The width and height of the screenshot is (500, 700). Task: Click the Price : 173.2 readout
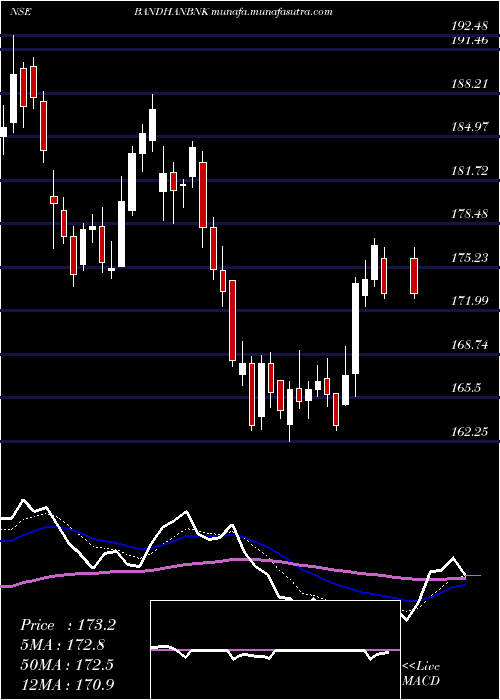coord(68,625)
